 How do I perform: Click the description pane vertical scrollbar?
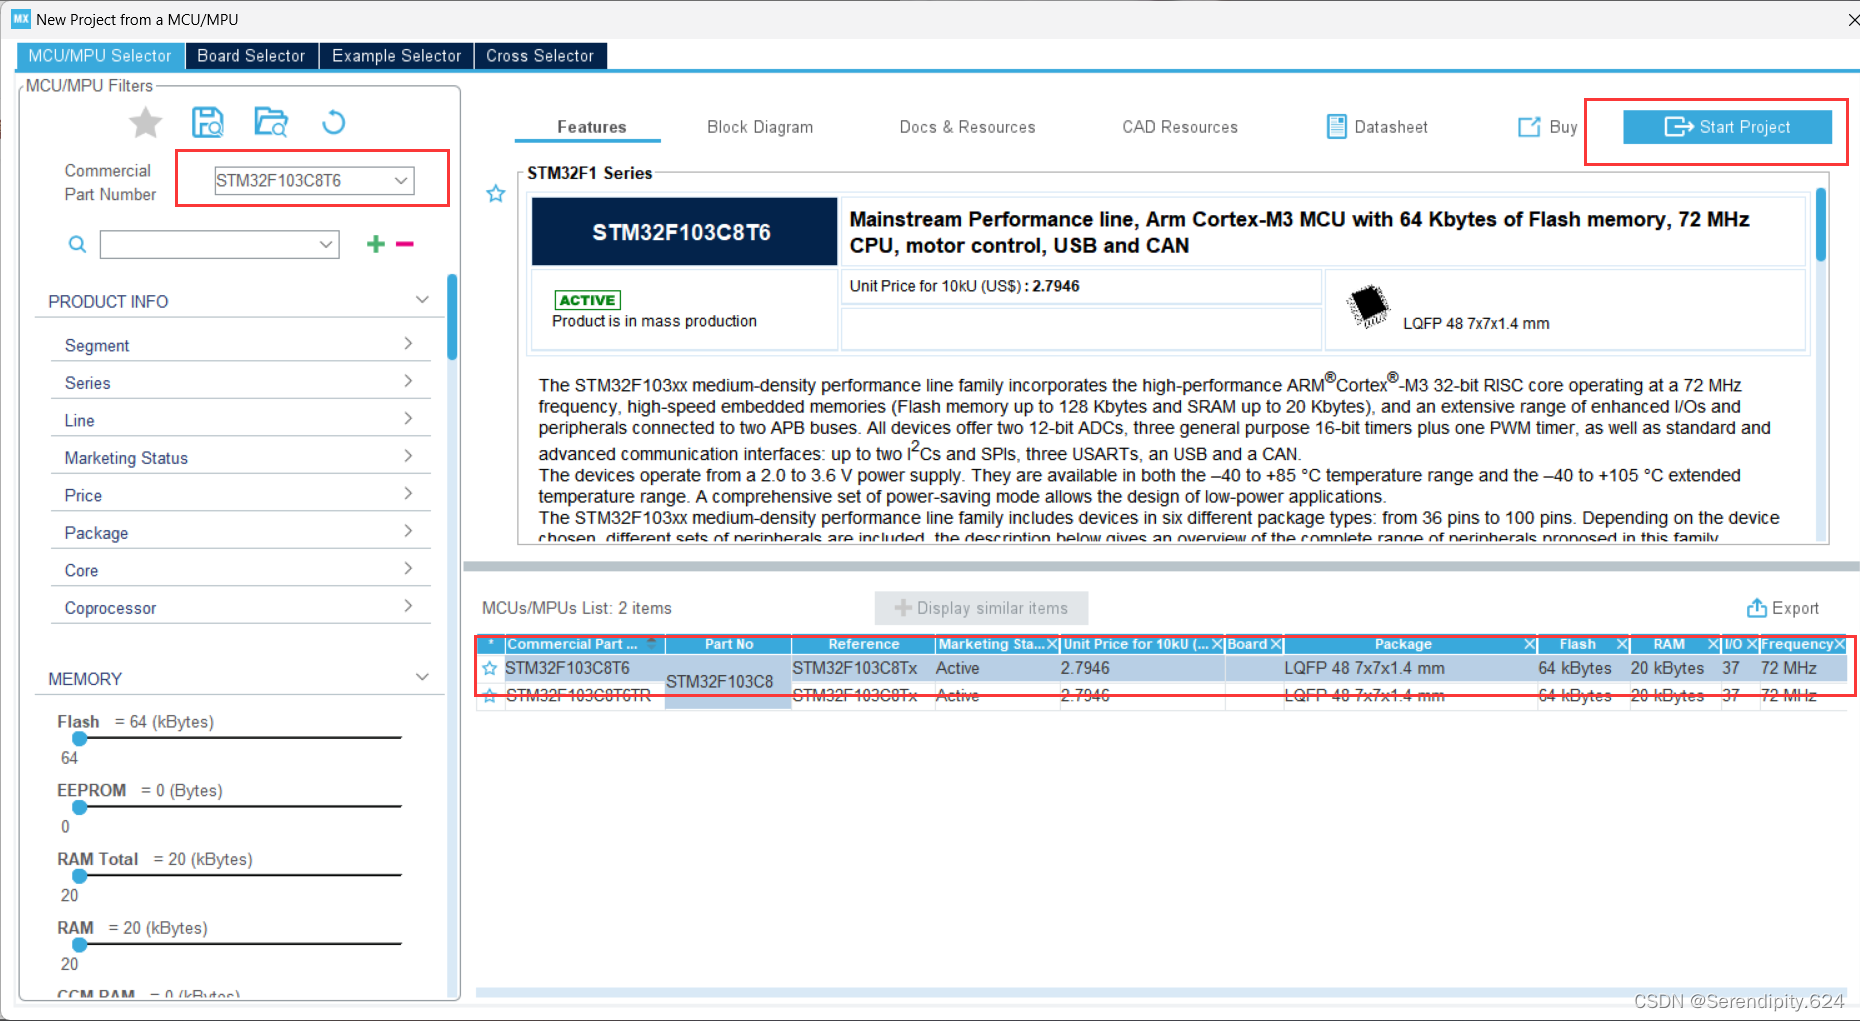(x=1821, y=224)
